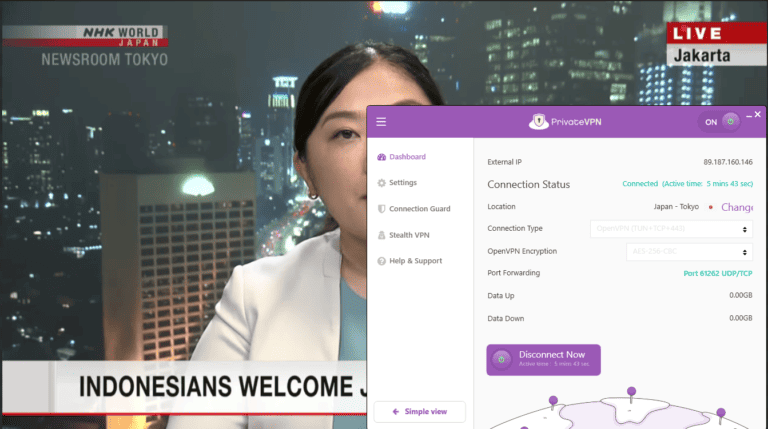Open the Connection Type dropdown

[672, 229]
